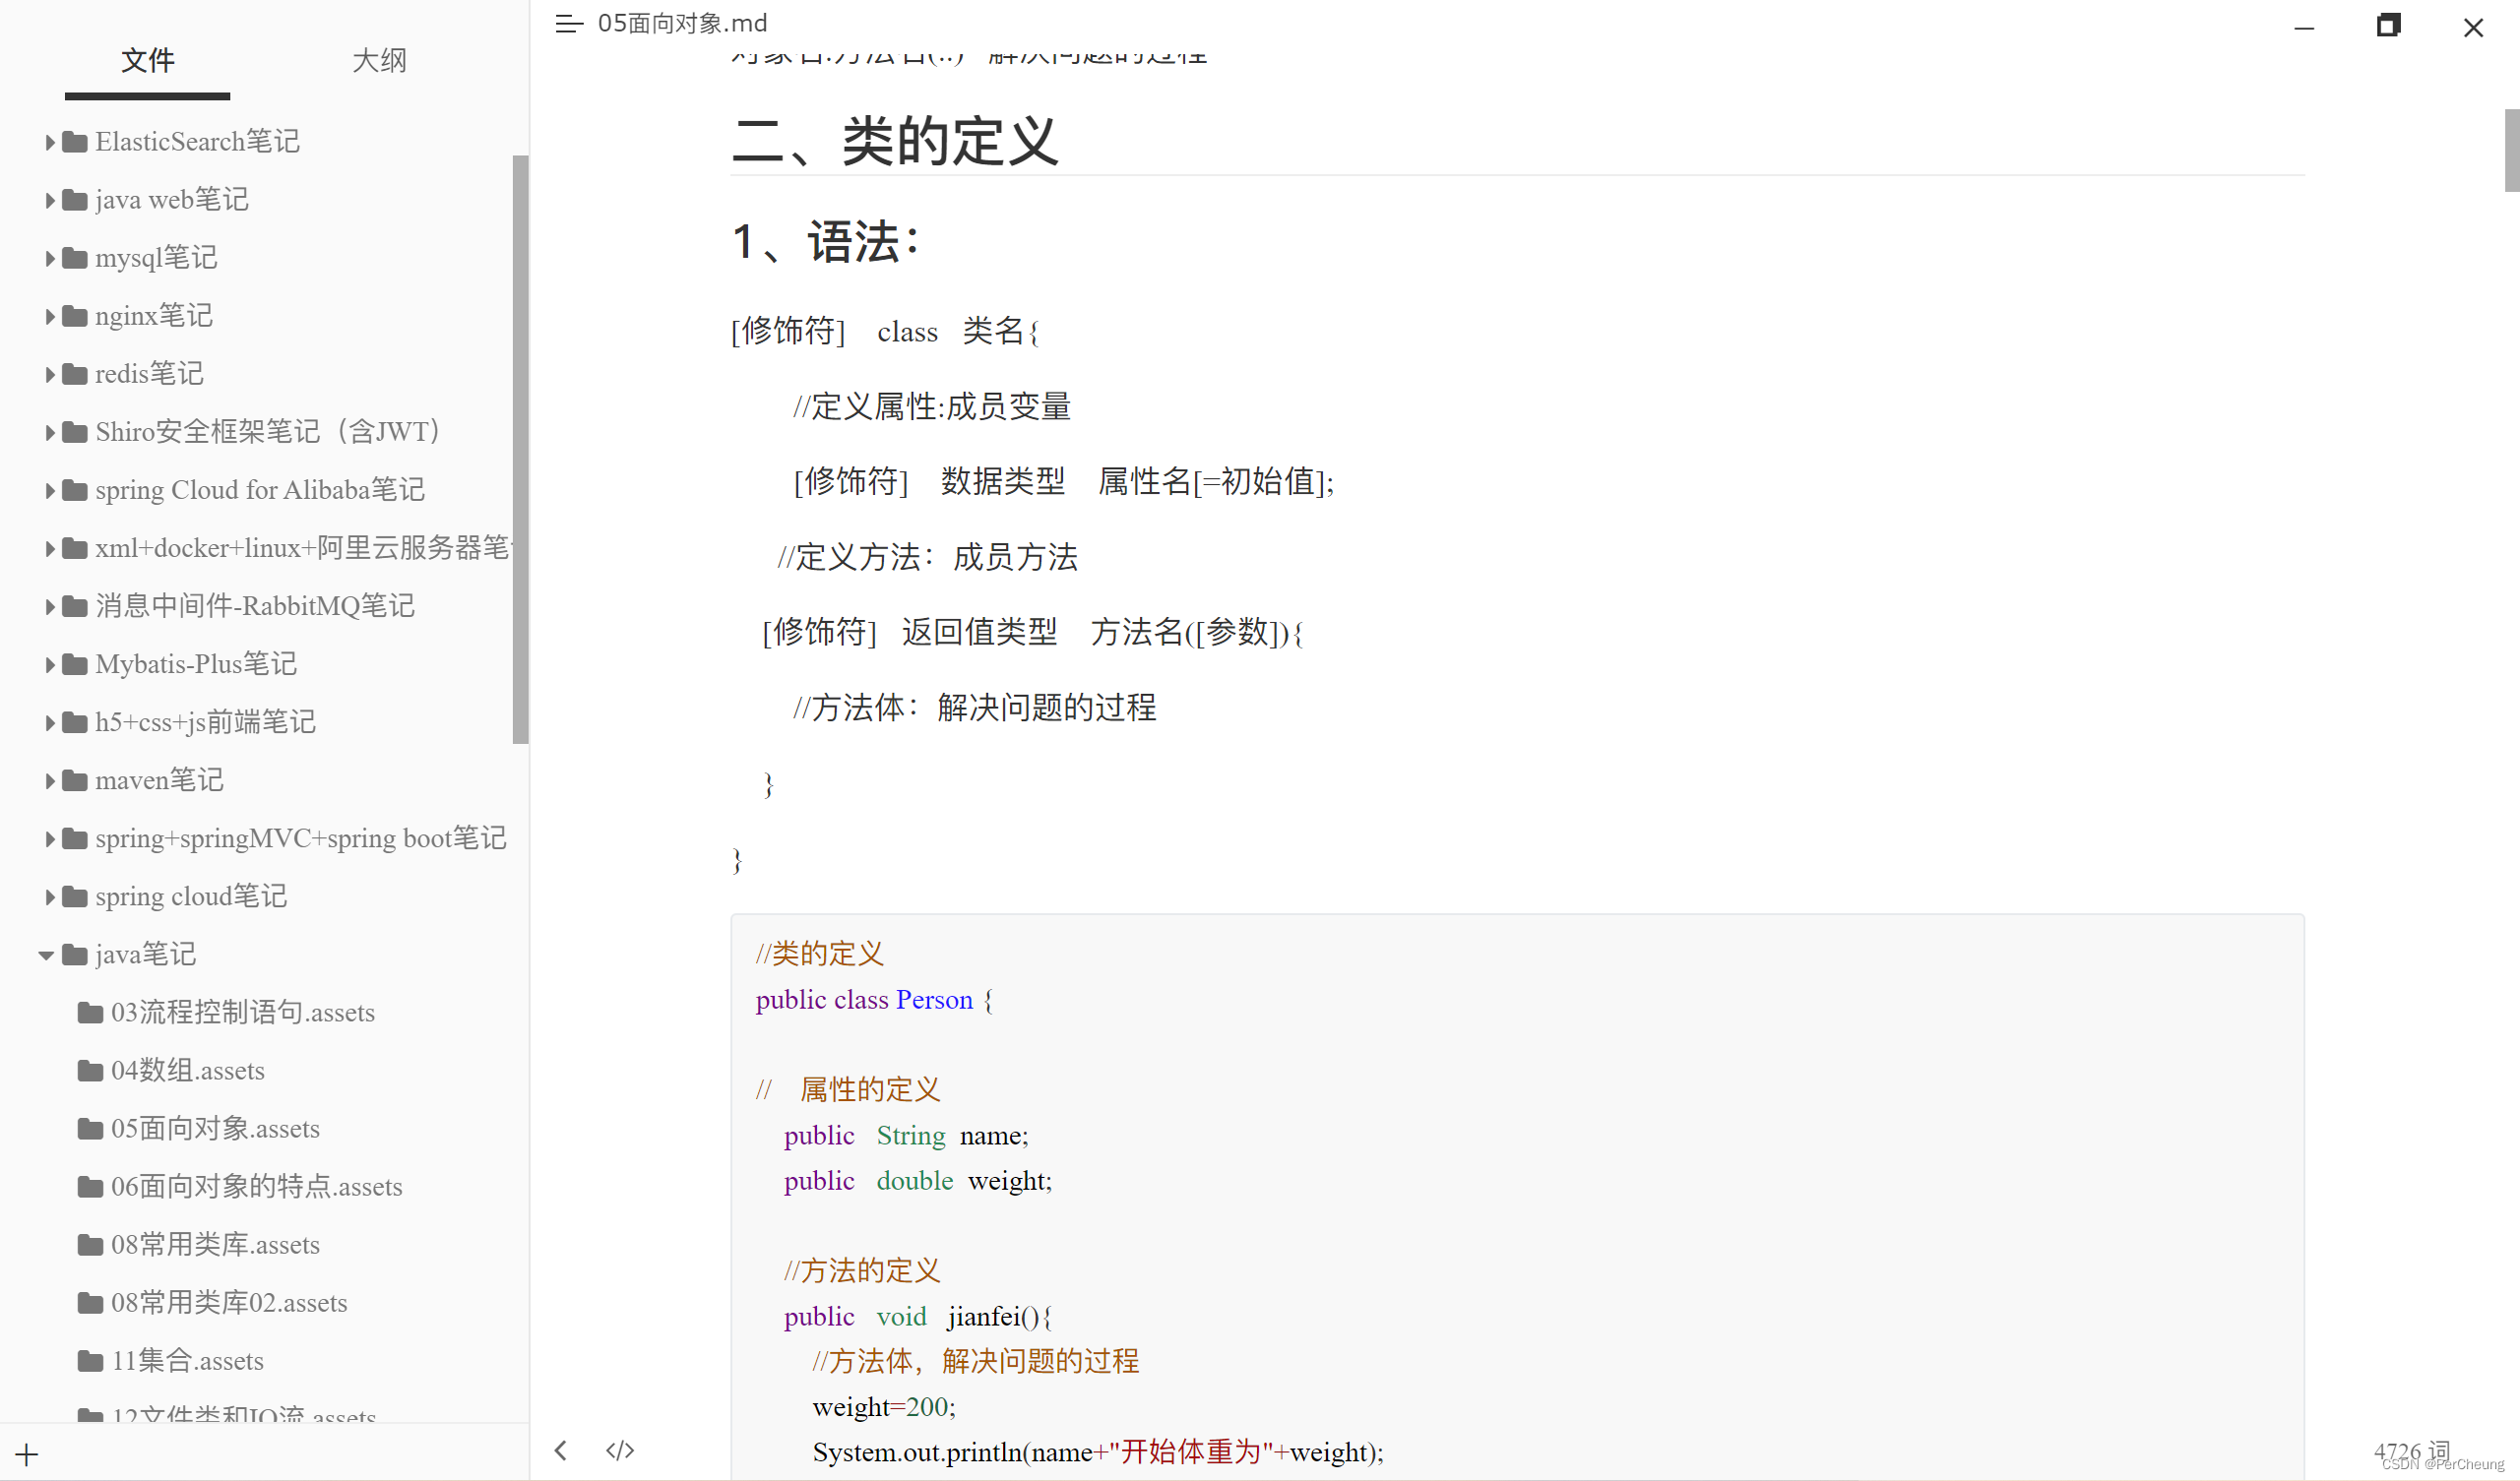This screenshot has width=2520, height=1481.
Task: Click folder icon of 08常用类库02.assets
Action: tap(91, 1303)
